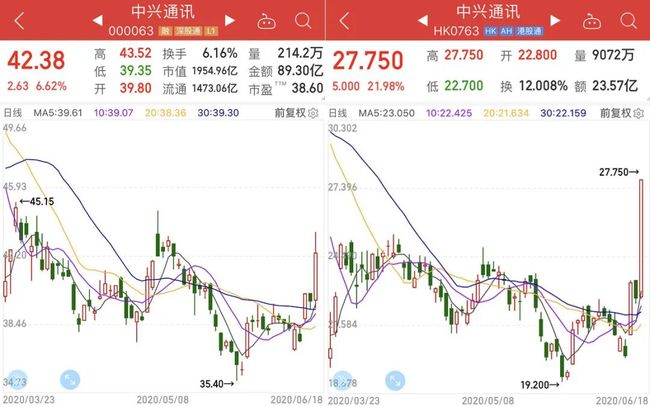
Task: Open chart settings gear on left chart
Action: 313,113
